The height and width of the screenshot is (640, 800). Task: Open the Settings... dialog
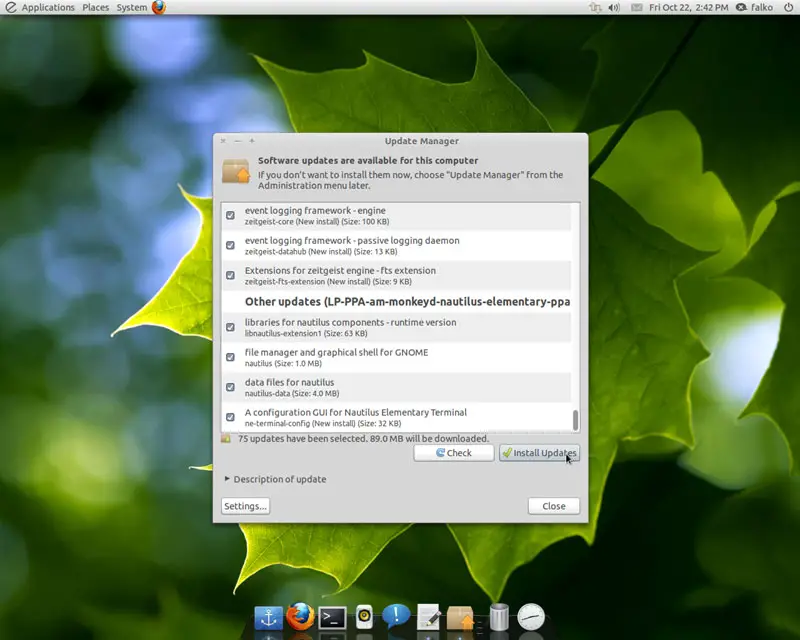tap(245, 506)
